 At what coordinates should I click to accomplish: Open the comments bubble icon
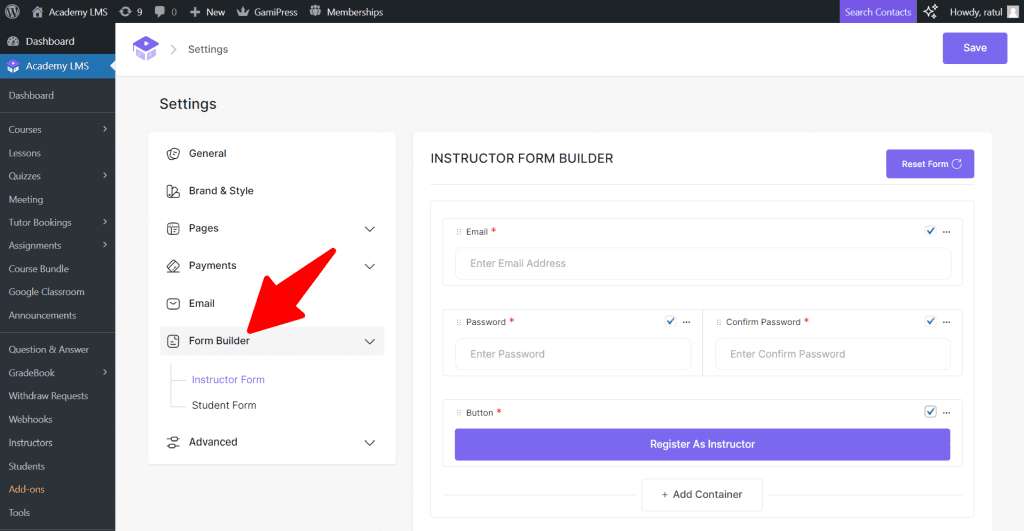(160, 12)
